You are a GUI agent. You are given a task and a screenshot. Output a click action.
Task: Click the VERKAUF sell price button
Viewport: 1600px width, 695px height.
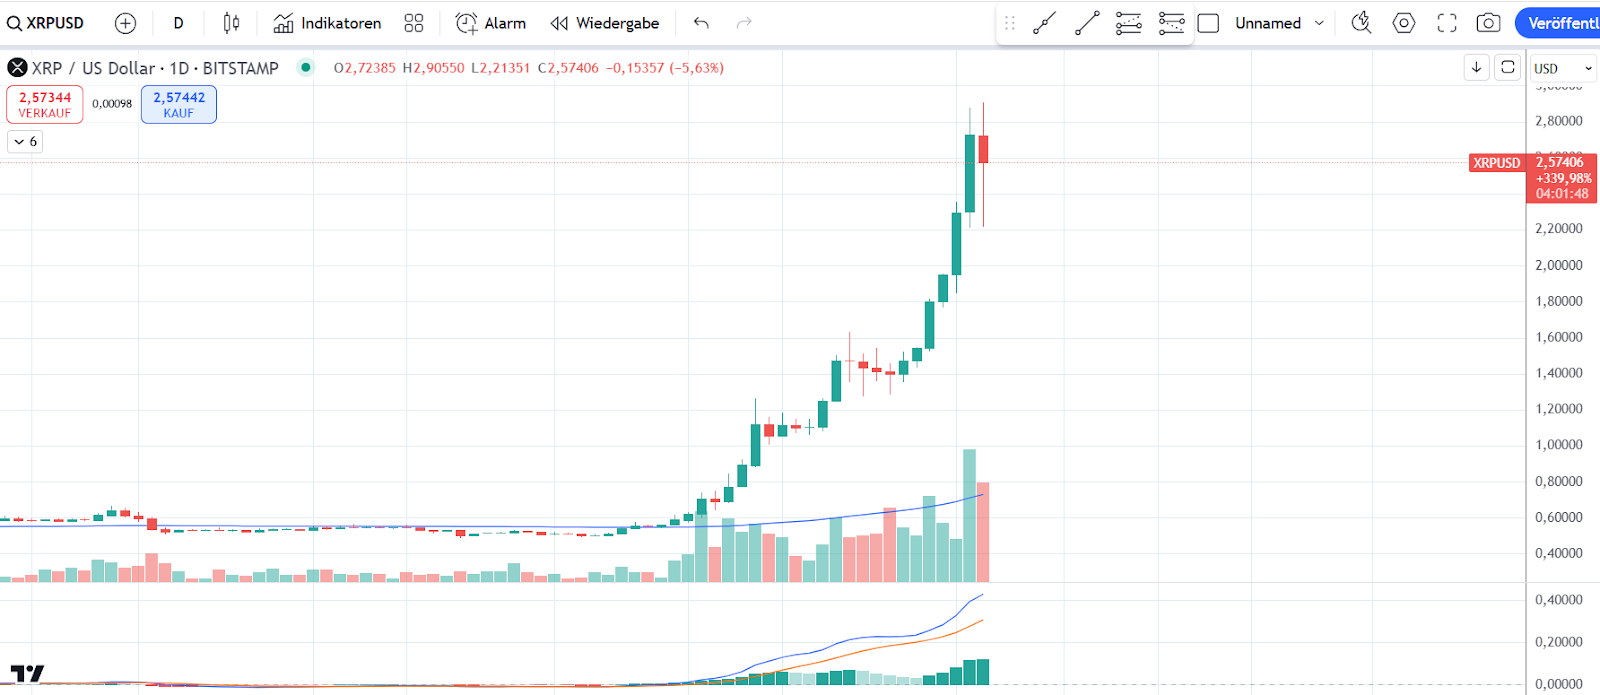tap(45, 104)
